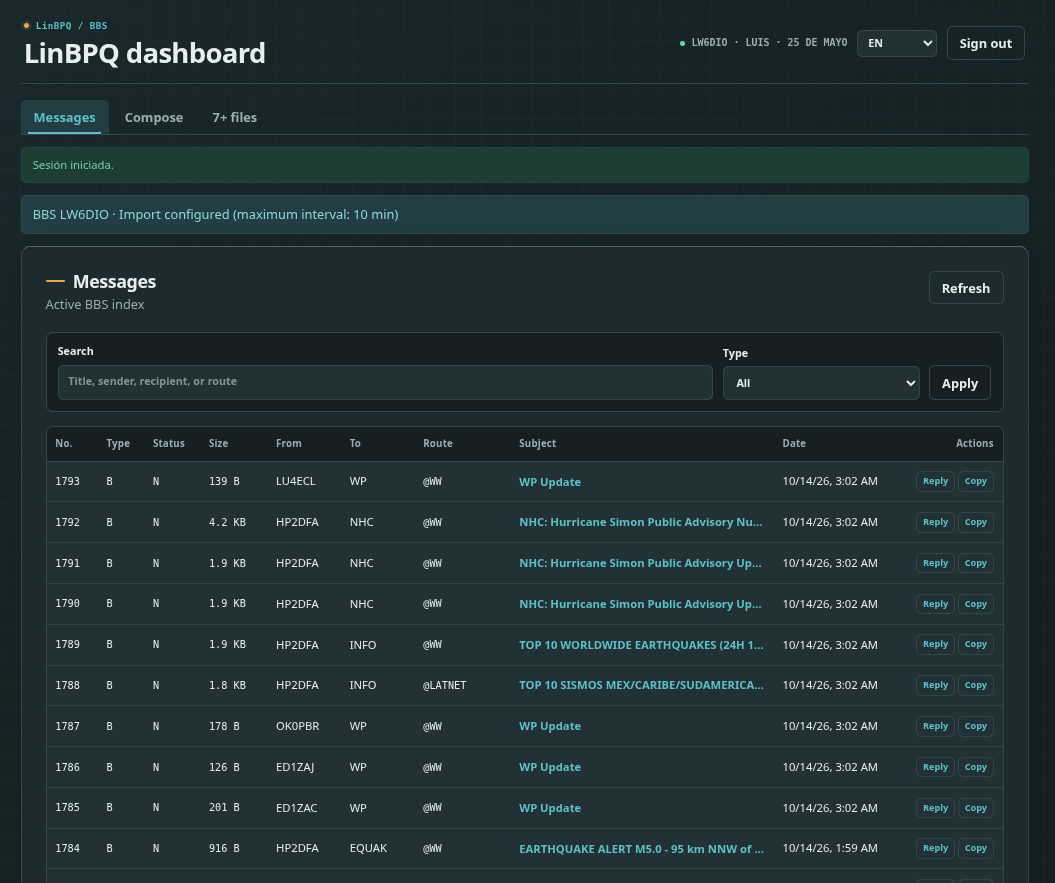Click the EQUAK recipient cell
The width and height of the screenshot is (1055, 883).
coord(368,849)
